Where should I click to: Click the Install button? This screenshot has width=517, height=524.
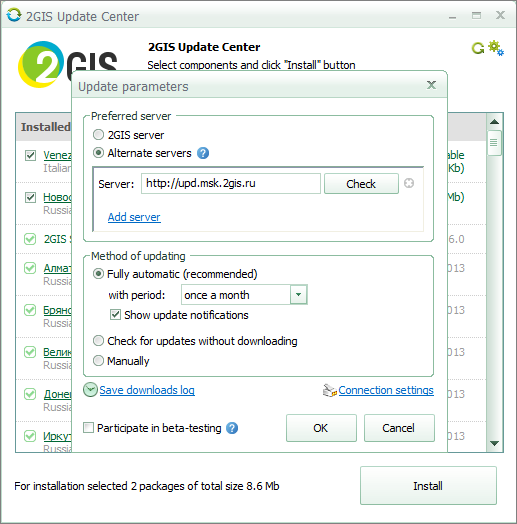[x=428, y=486]
